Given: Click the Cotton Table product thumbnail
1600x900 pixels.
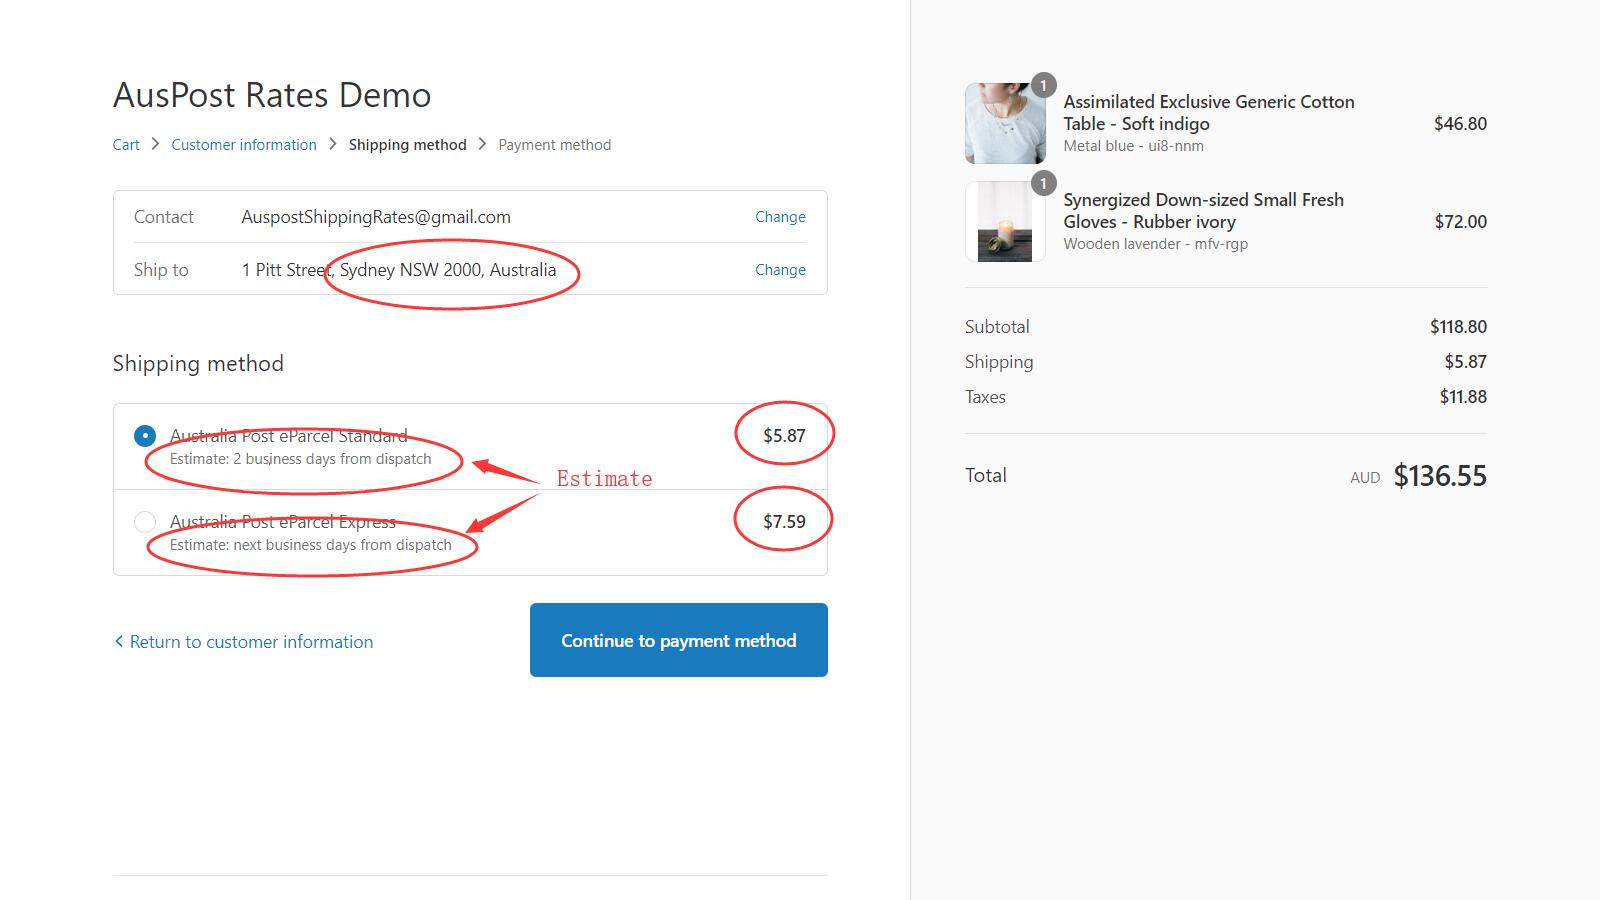Looking at the screenshot, I should 1005,123.
